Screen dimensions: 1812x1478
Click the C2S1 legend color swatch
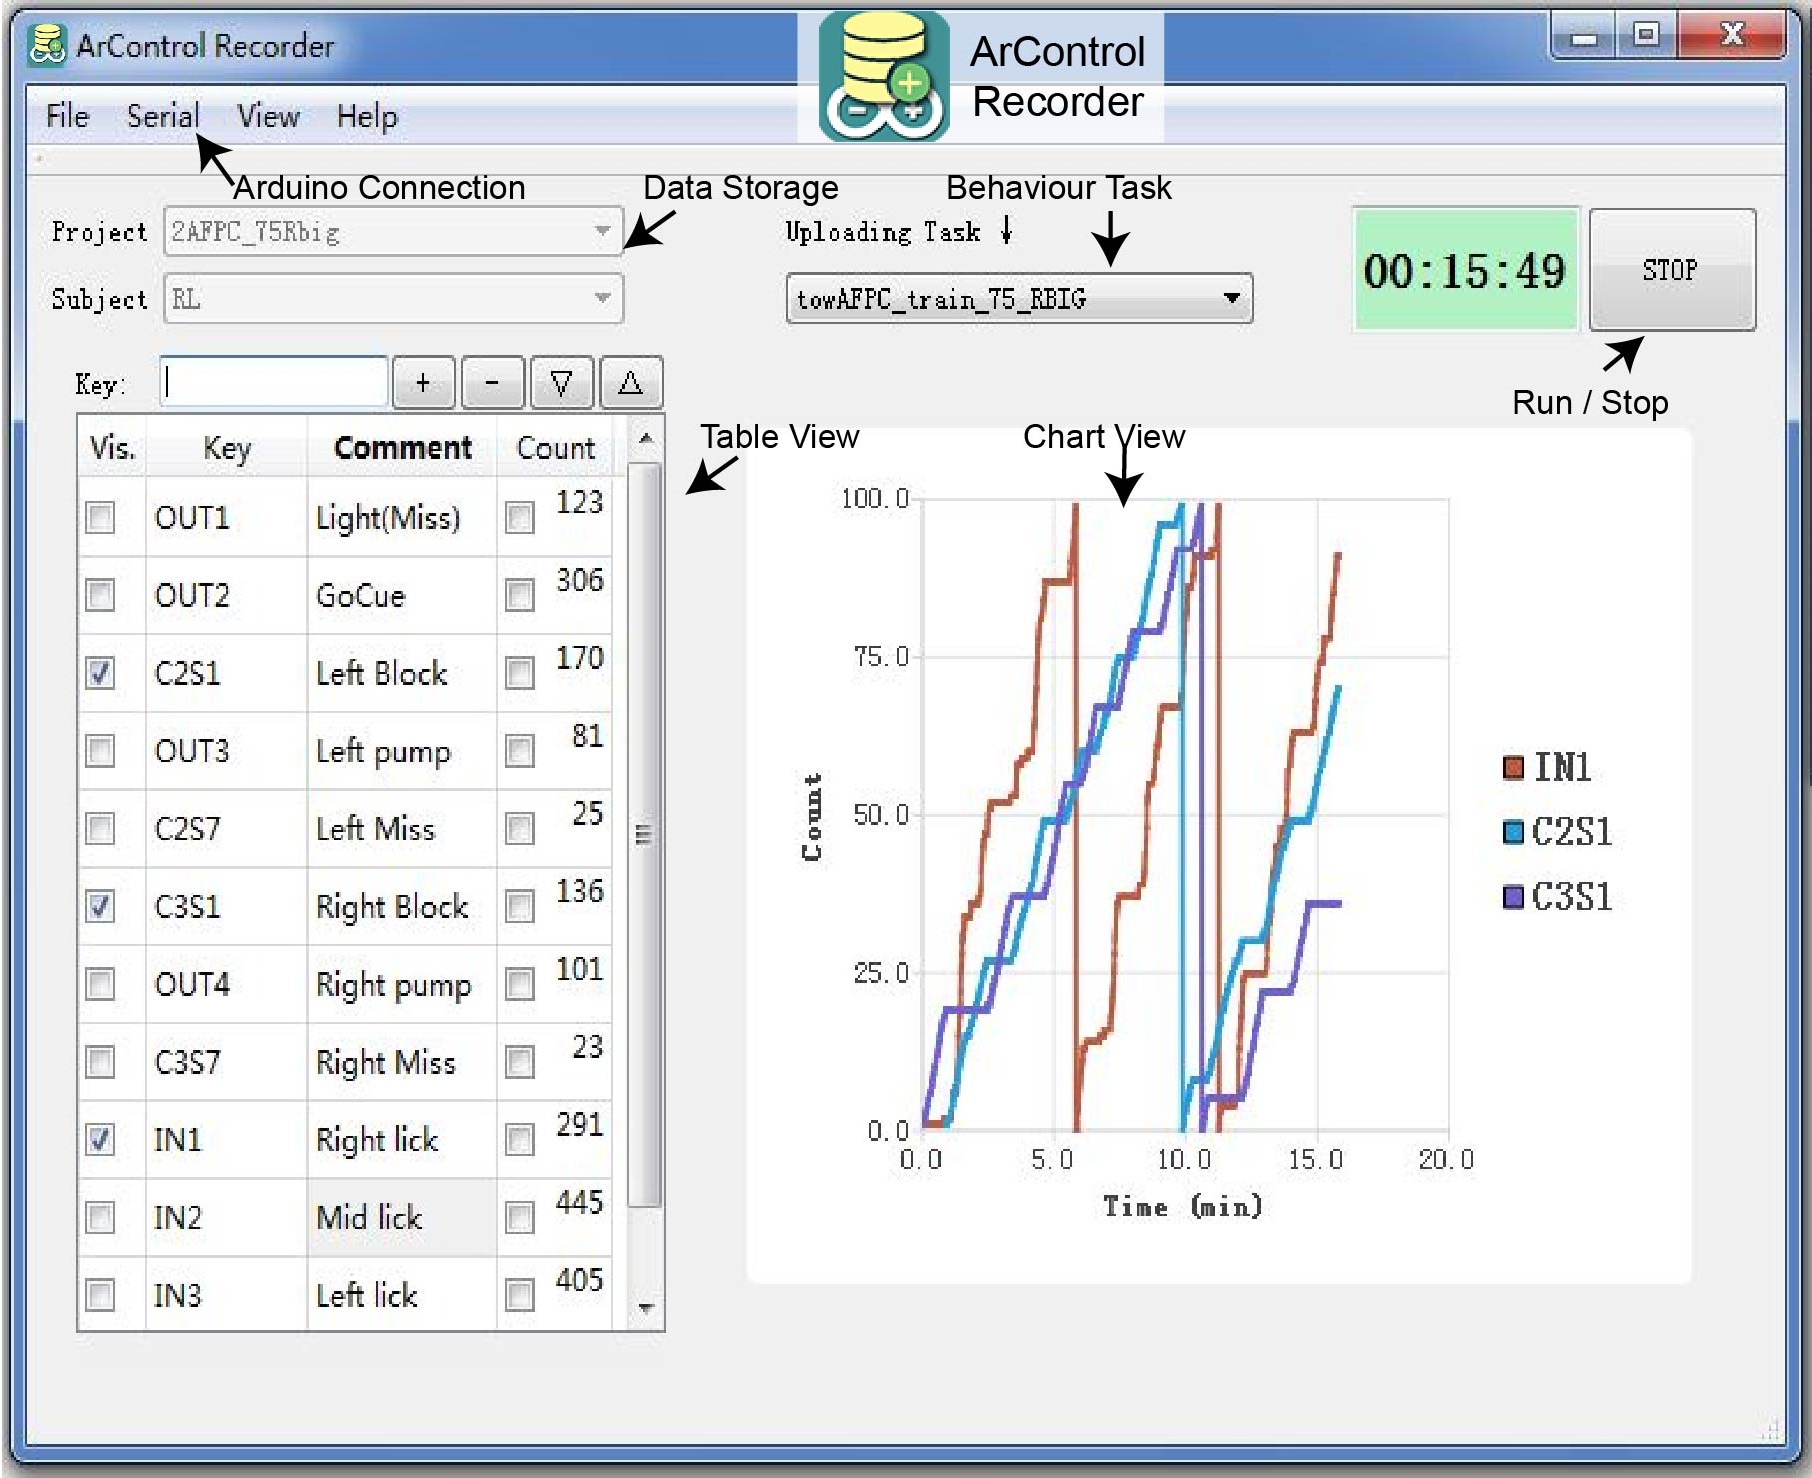click(x=1513, y=832)
